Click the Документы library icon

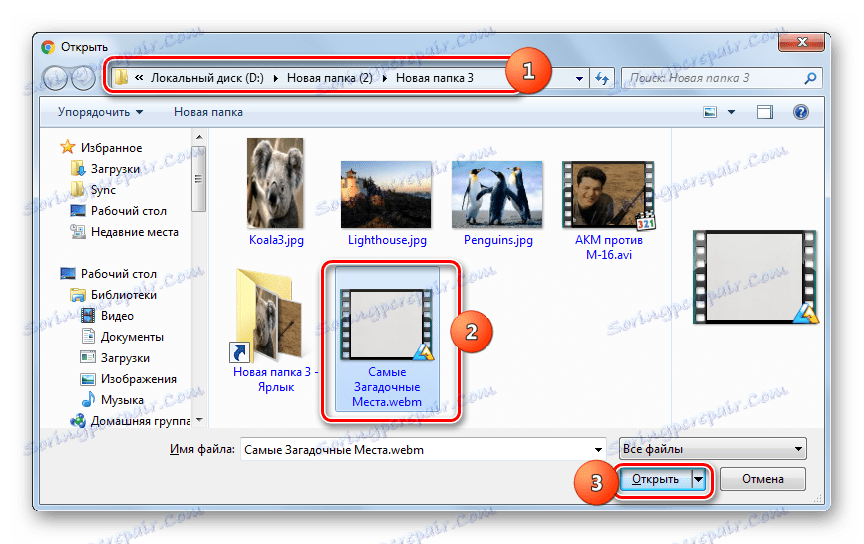[88, 336]
